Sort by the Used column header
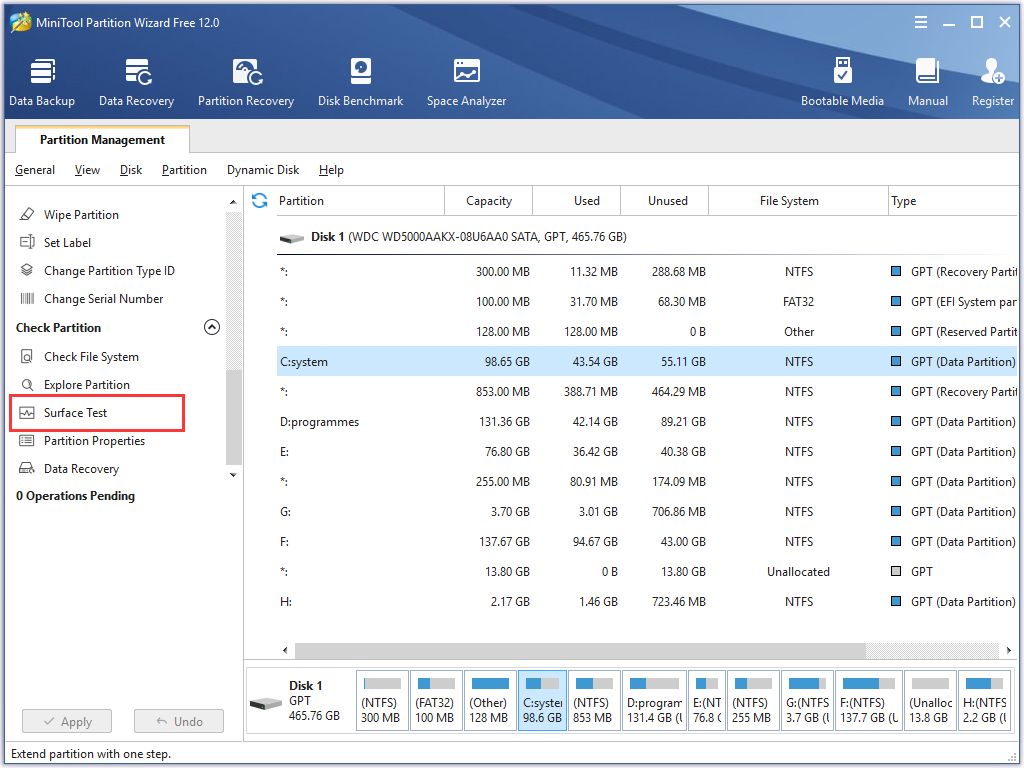The width and height of the screenshot is (1024, 768). 577,200
